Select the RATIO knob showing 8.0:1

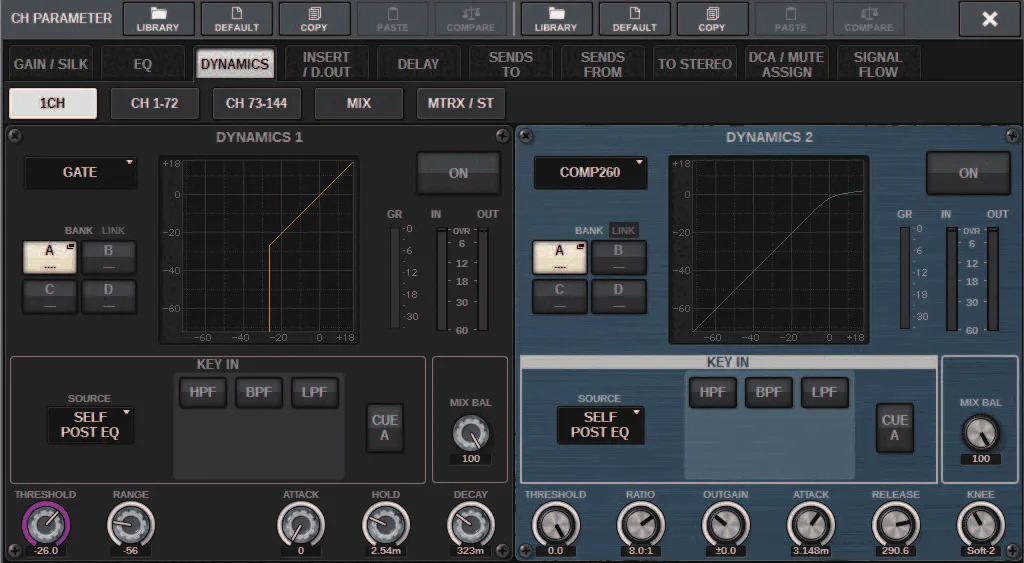coord(641,524)
